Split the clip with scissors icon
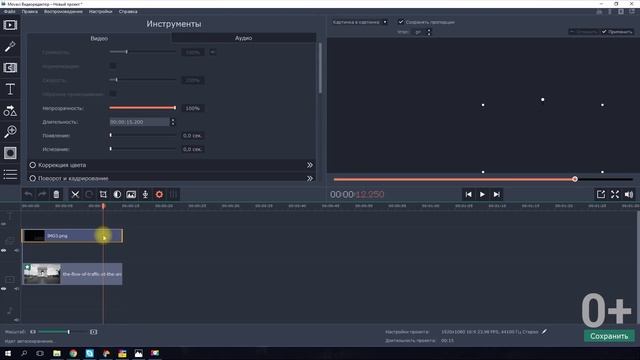The image size is (640, 360). tap(75, 195)
